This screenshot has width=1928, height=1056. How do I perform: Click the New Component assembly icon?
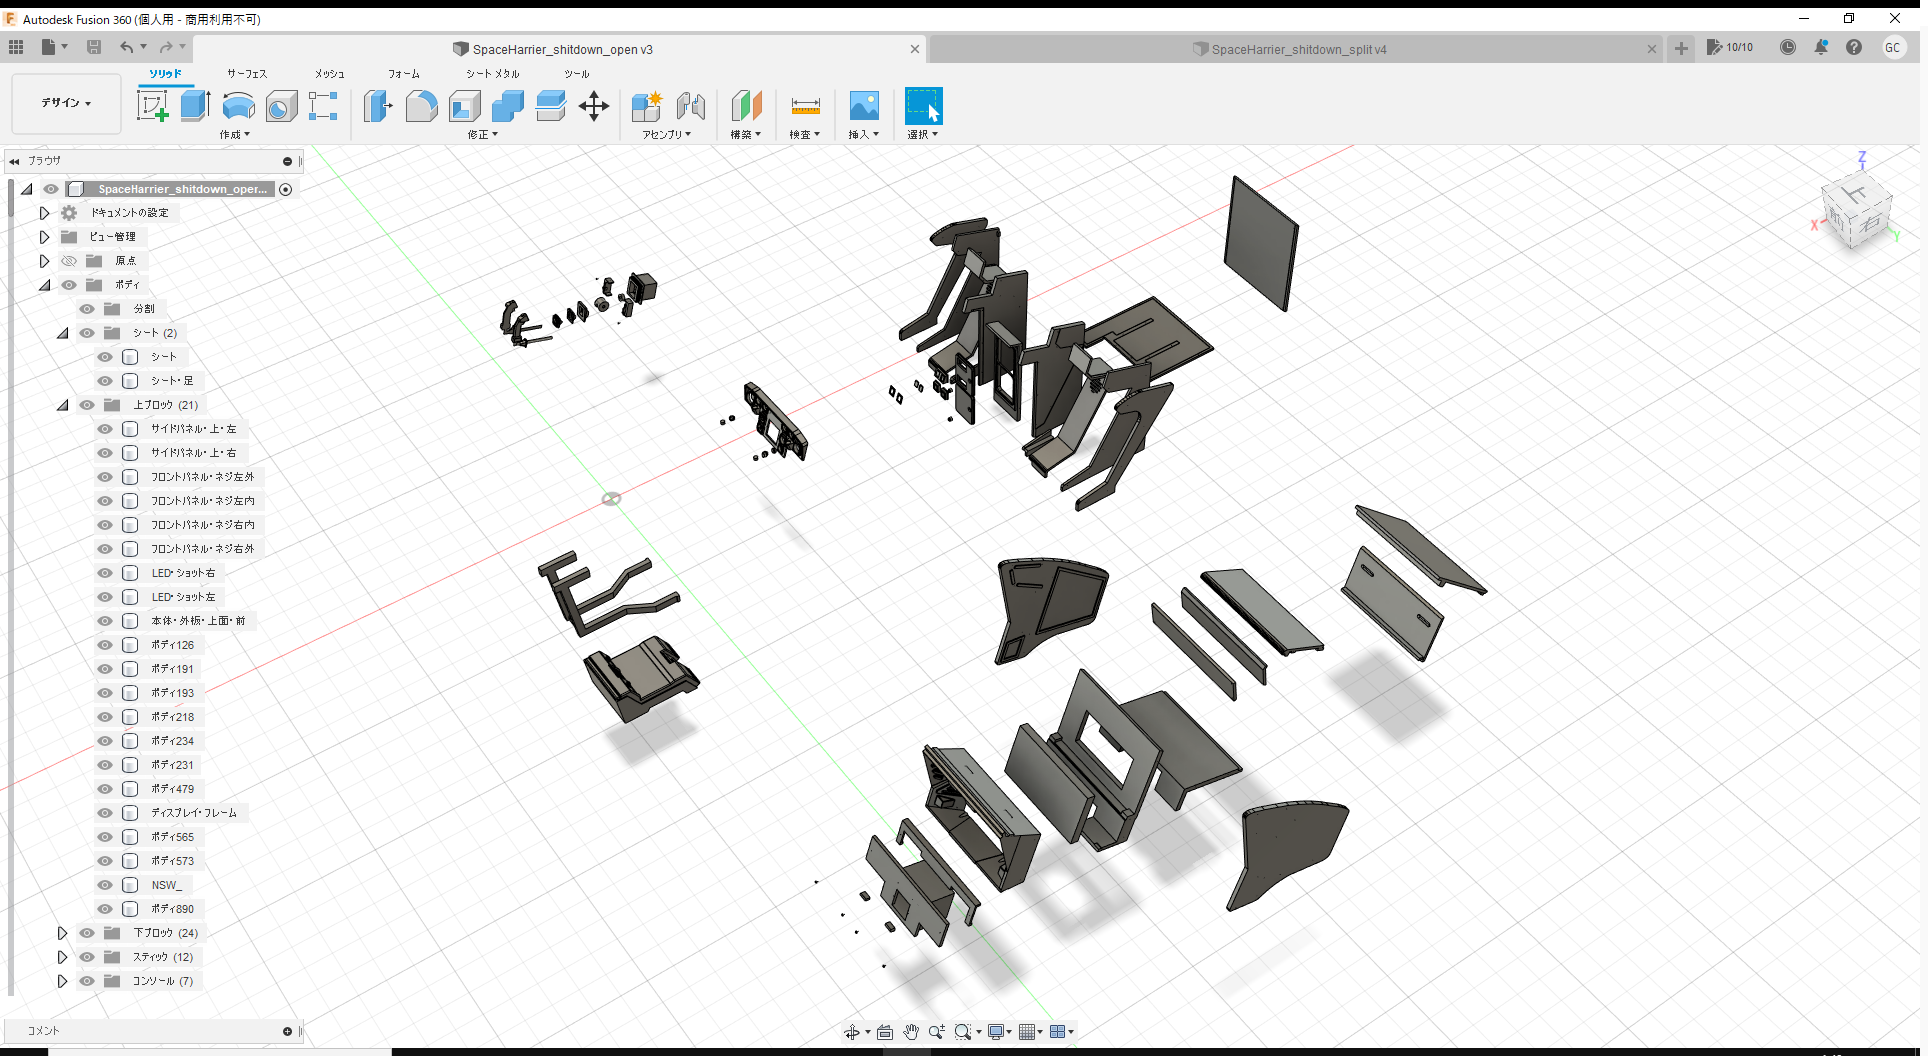tap(647, 105)
